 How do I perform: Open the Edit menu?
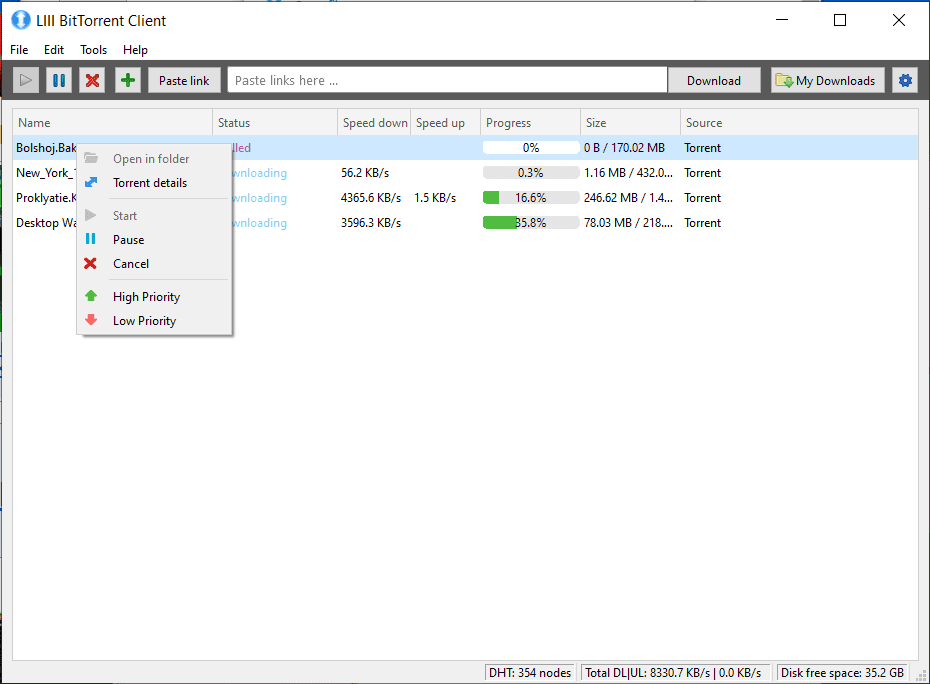coord(54,50)
